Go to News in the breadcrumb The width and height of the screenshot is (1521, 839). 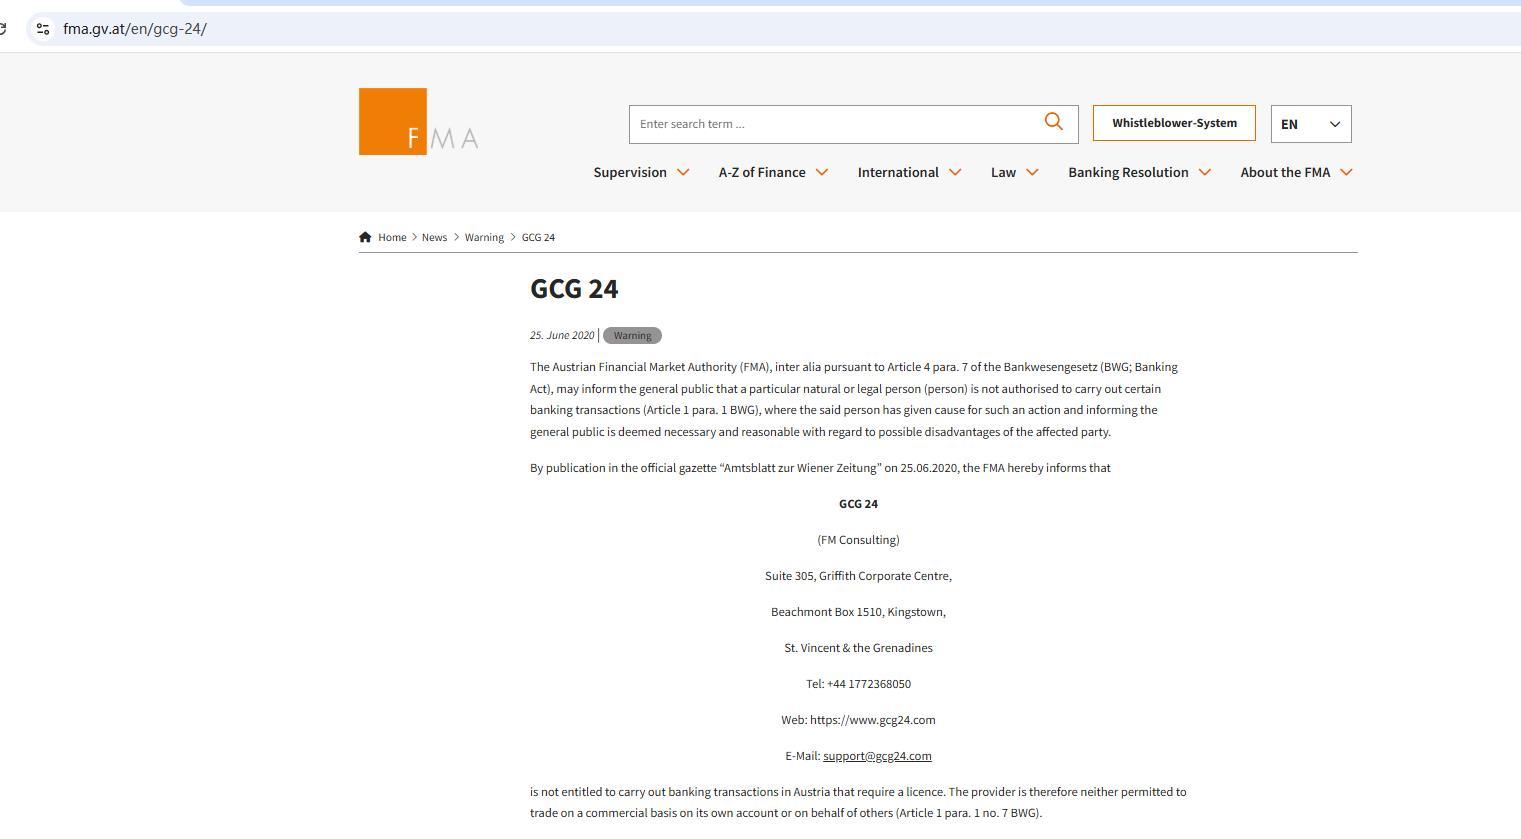[434, 237]
